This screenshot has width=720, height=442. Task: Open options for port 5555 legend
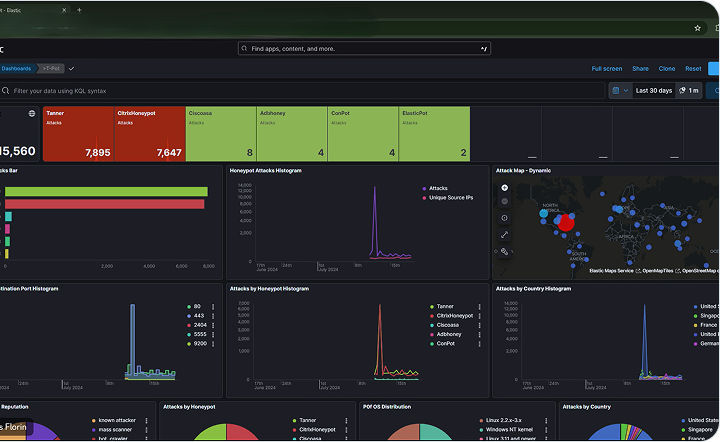click(213, 335)
